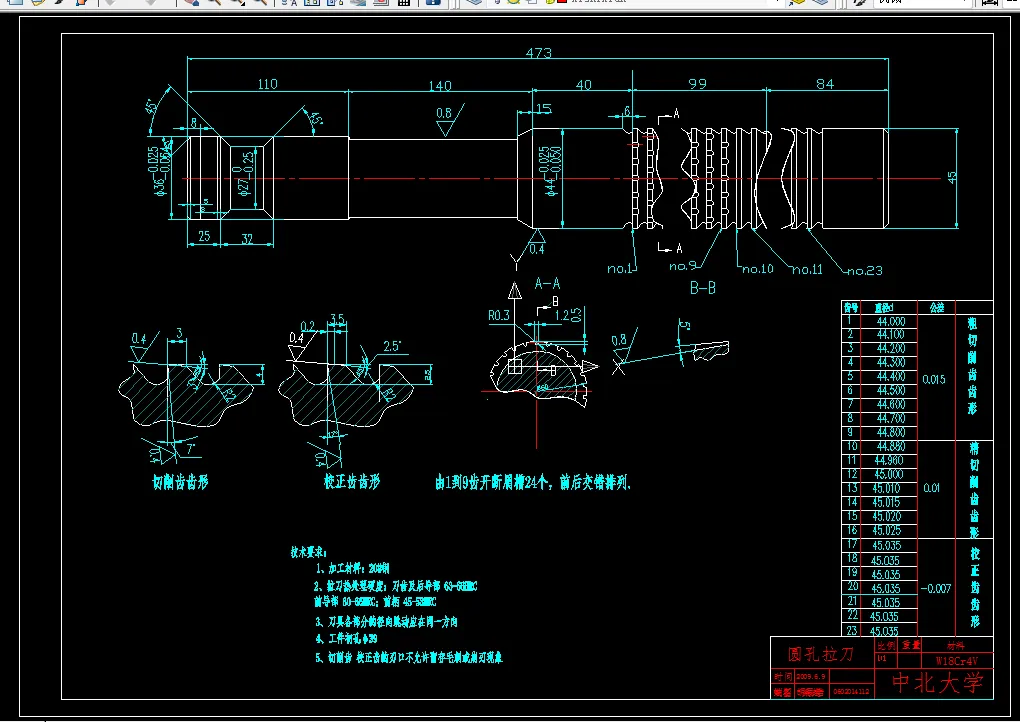Click the 25 dimension under the shank
The image size is (1020, 722).
point(204,236)
